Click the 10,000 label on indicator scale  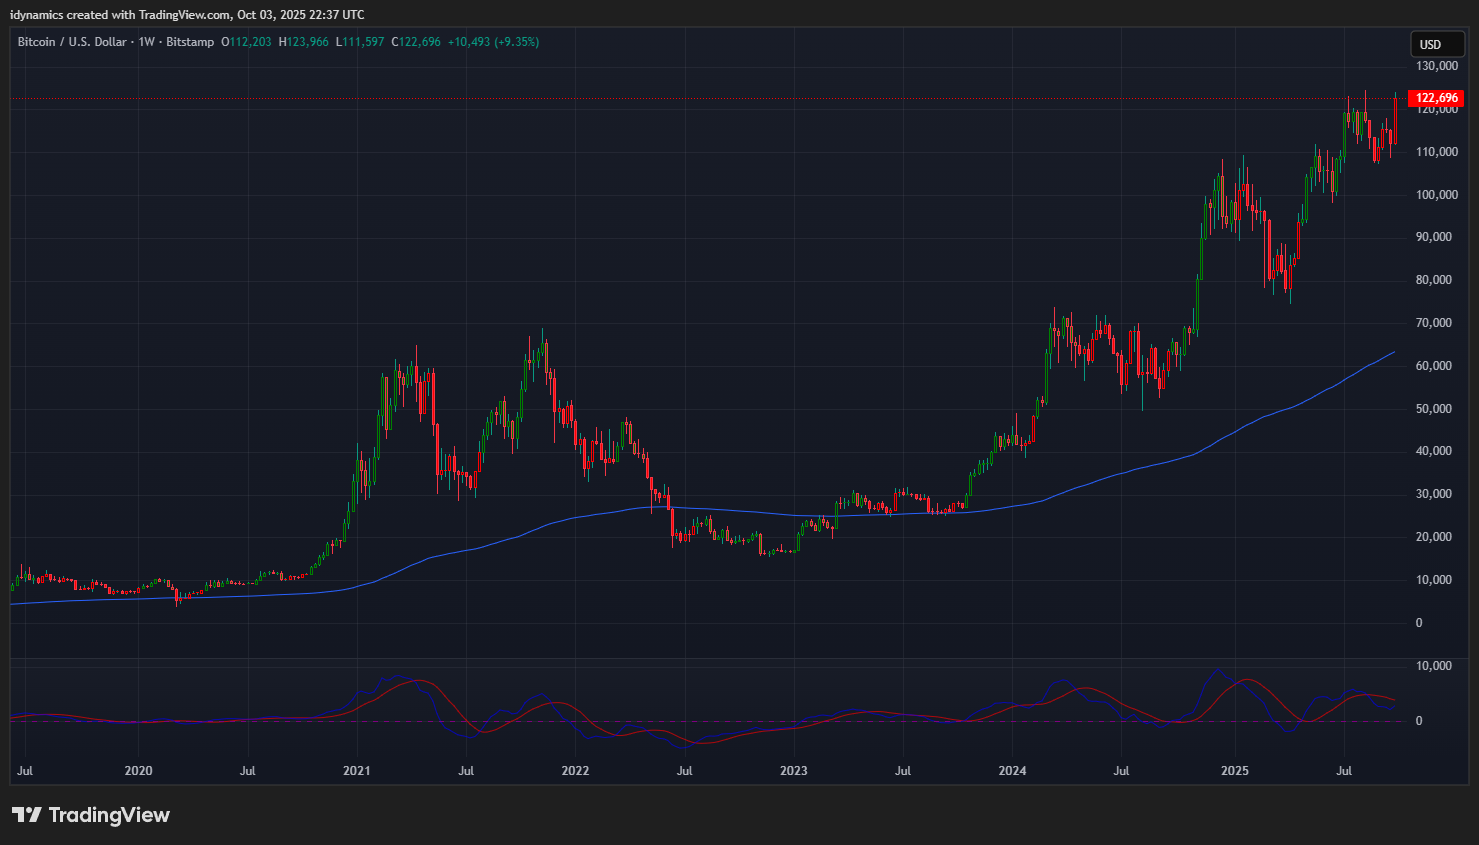(x=1435, y=666)
